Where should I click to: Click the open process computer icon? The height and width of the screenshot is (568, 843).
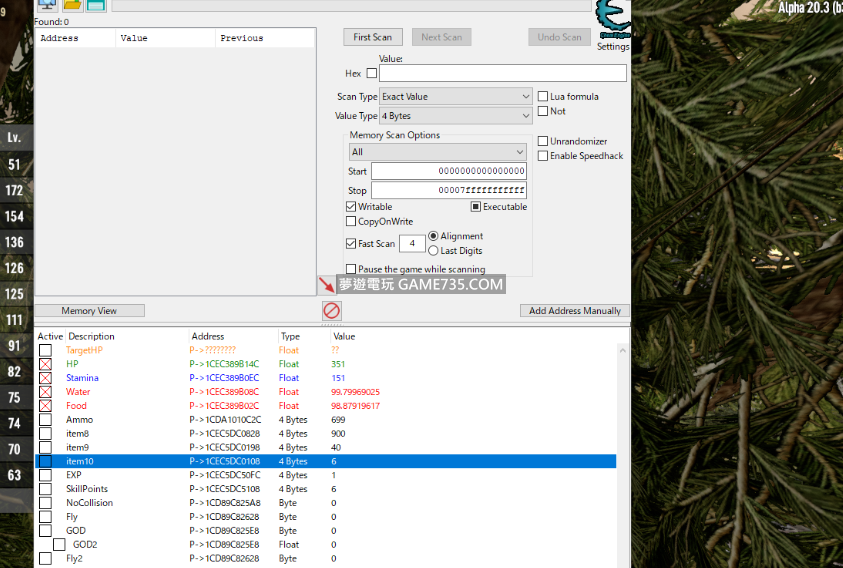pyautogui.click(x=46, y=5)
